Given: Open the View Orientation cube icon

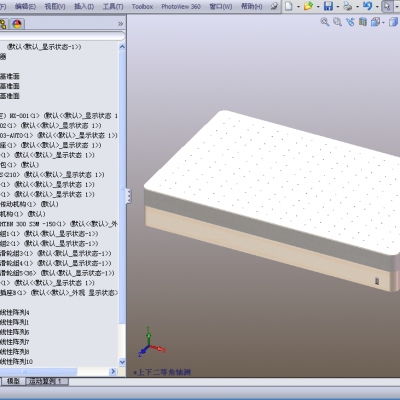Looking at the screenshot, I should coord(376,22).
